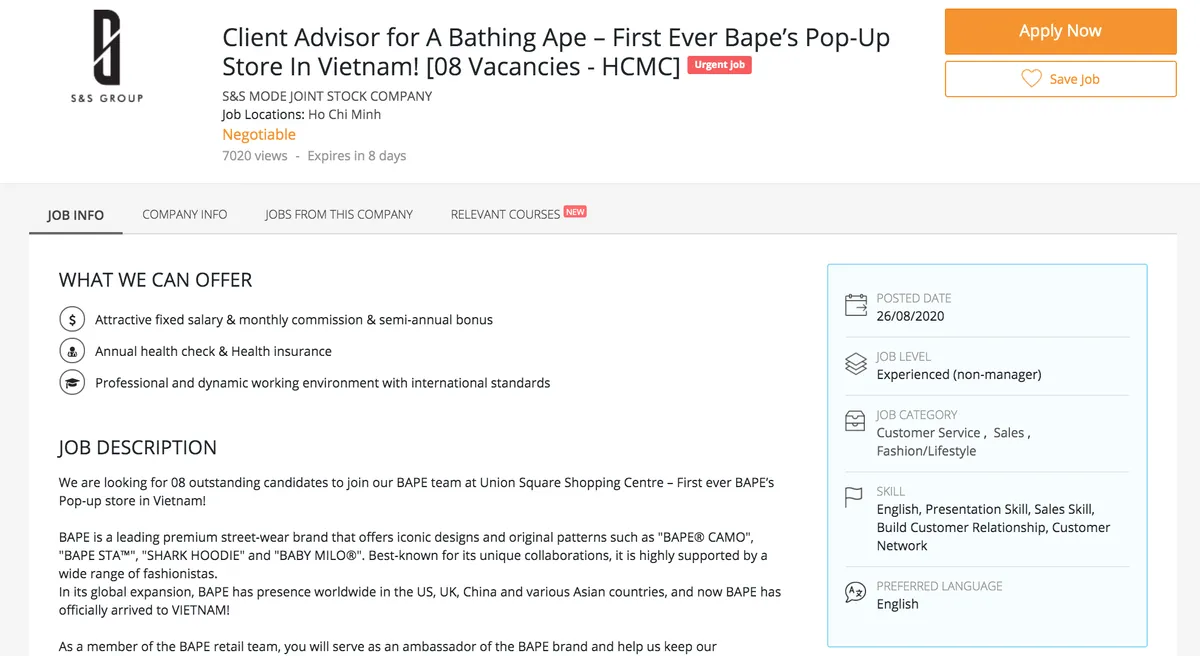
Task: Click the flag icon beside Skill
Action: click(854, 498)
